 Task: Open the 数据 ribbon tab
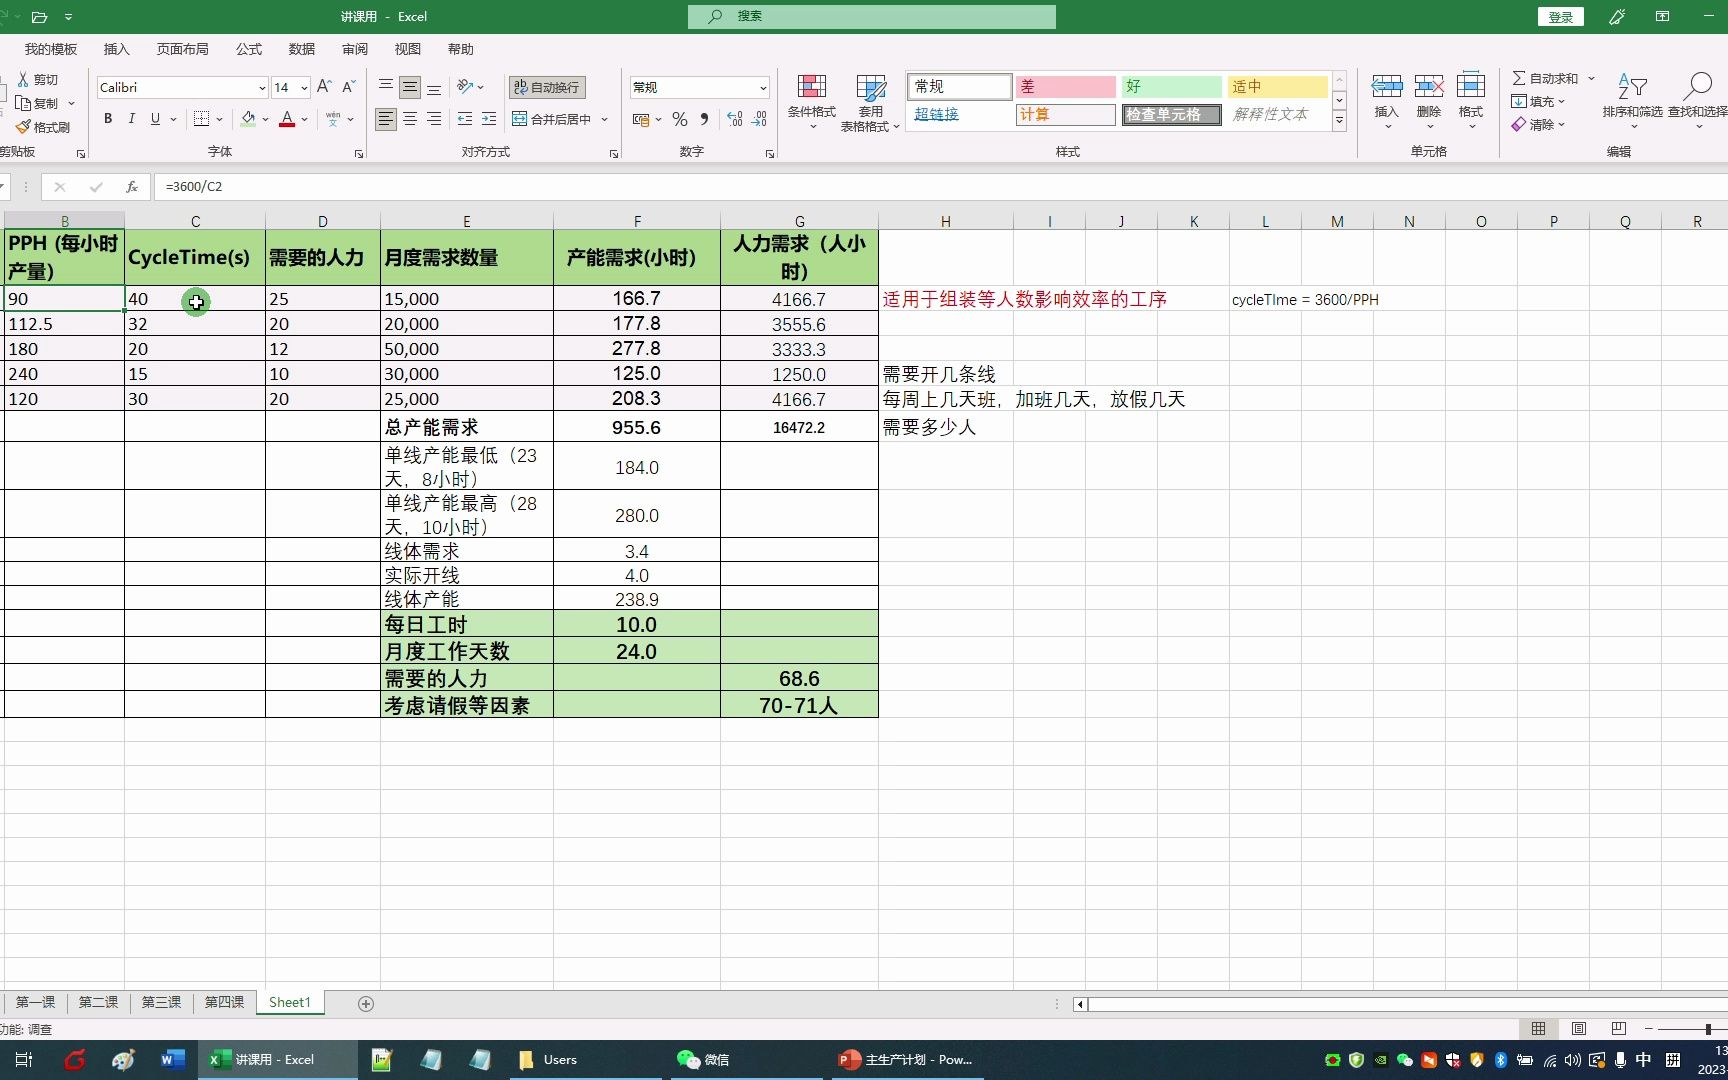coord(301,49)
